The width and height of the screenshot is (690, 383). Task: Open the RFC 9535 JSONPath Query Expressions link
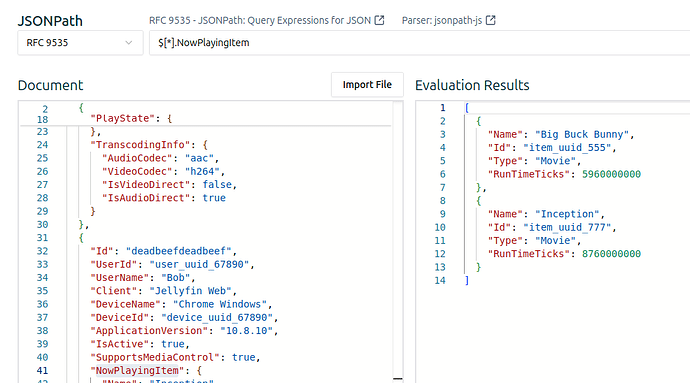pyautogui.click(x=260, y=20)
